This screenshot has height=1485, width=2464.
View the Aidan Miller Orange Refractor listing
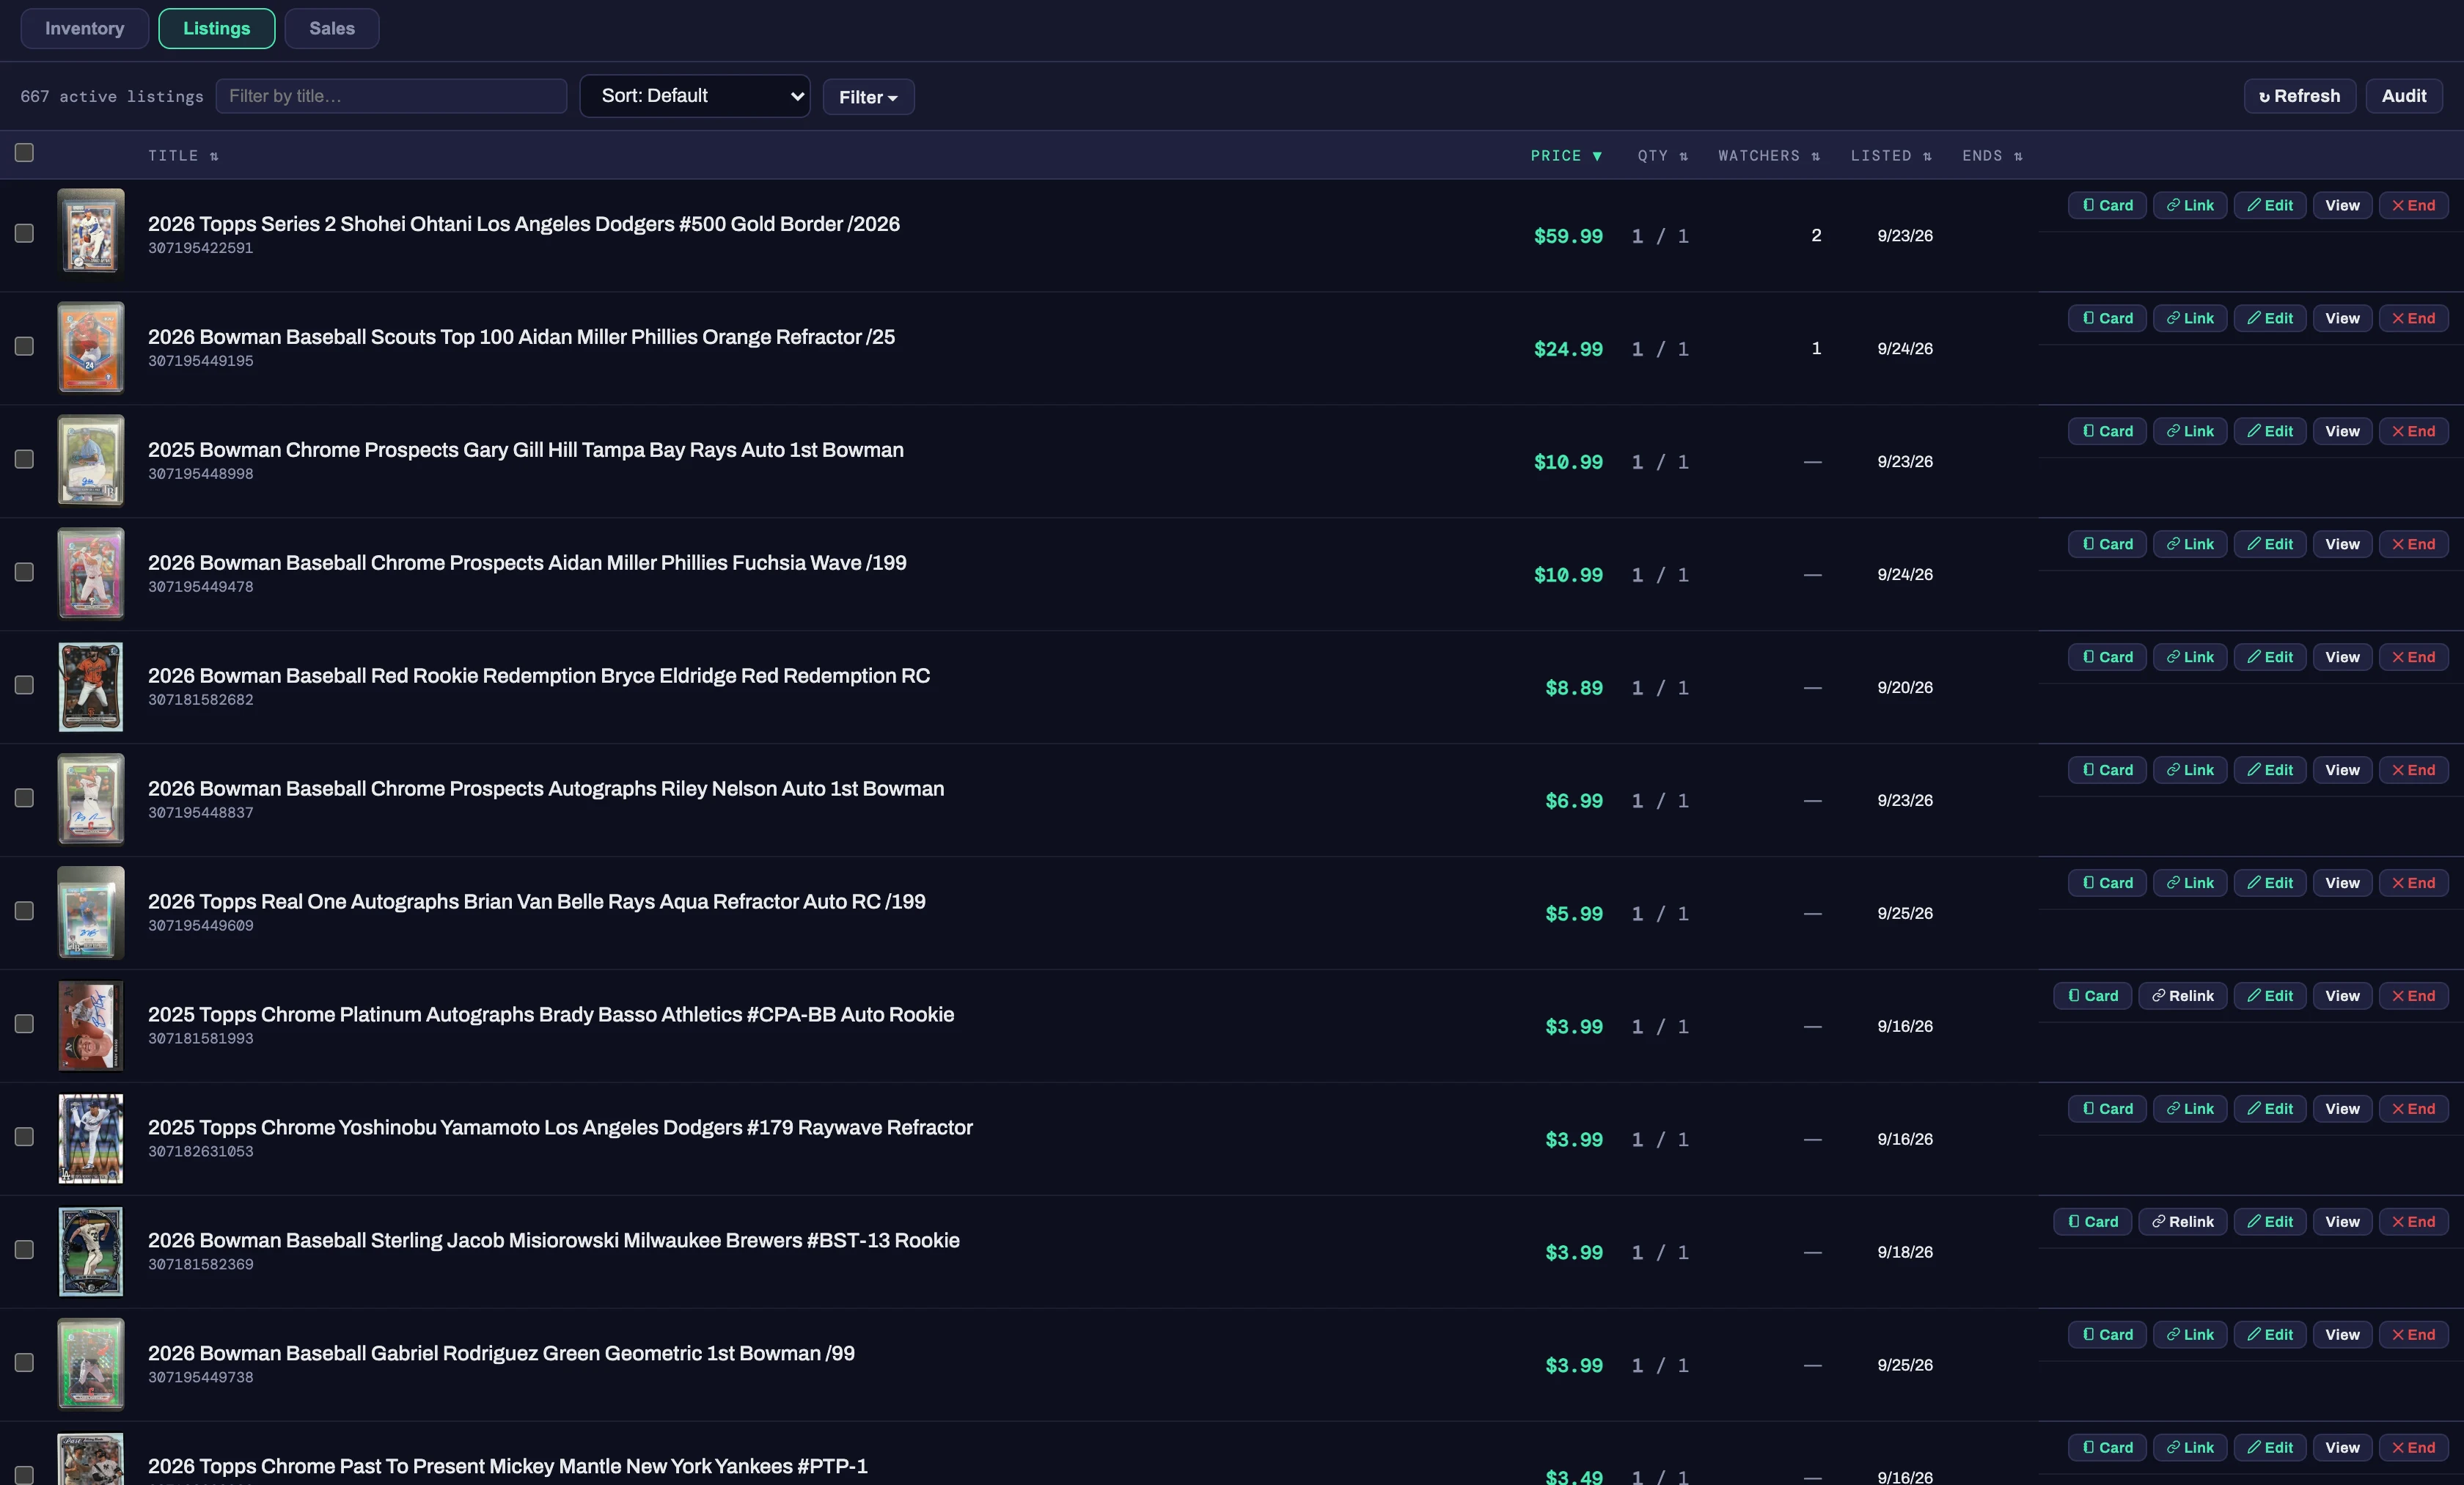tap(2342, 318)
